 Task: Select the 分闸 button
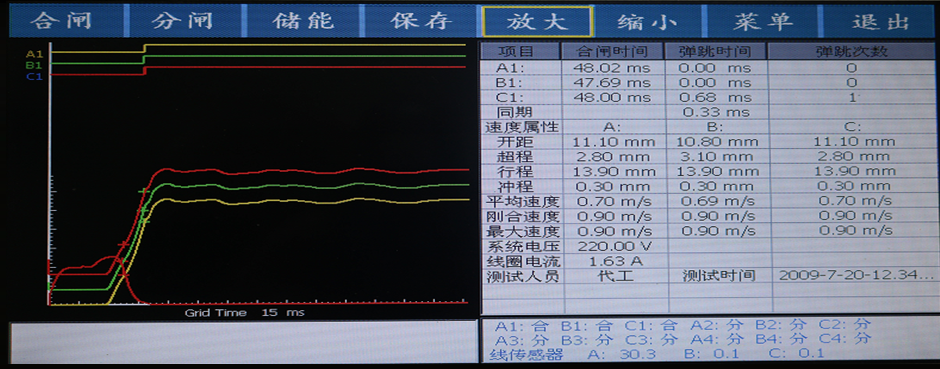pyautogui.click(x=184, y=20)
